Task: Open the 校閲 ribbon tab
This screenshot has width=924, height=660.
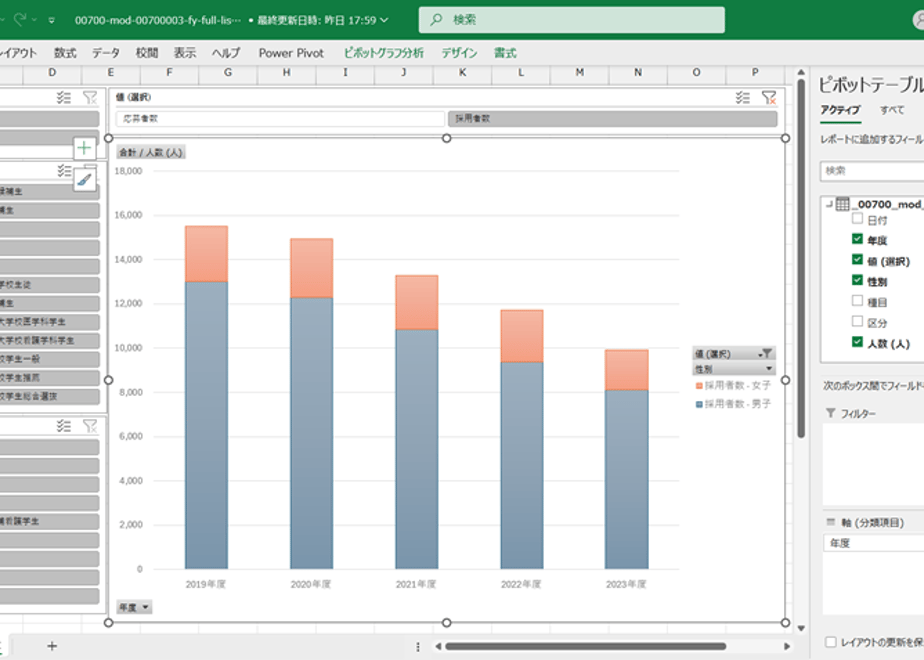Action: [147, 53]
